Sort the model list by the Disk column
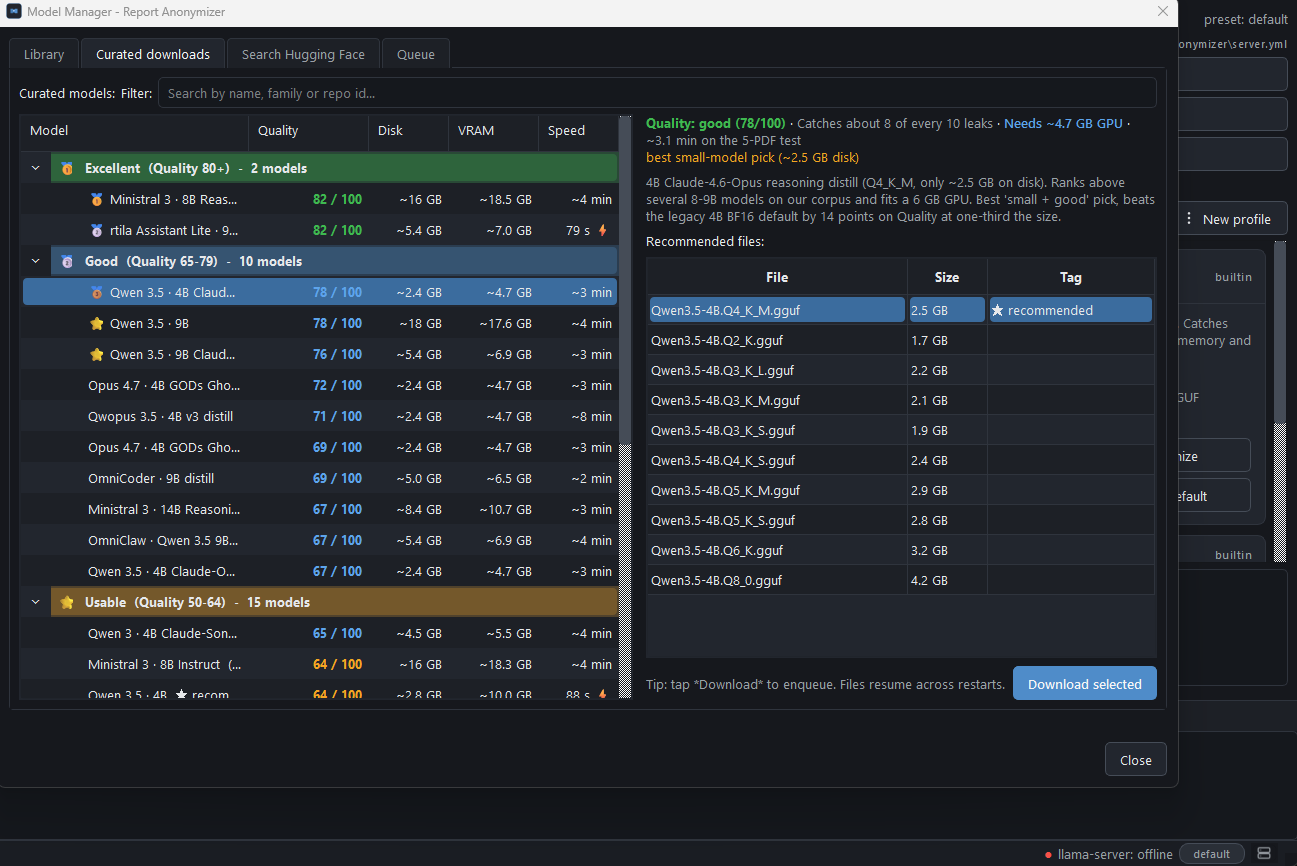The image size is (1297, 866). tap(408, 131)
